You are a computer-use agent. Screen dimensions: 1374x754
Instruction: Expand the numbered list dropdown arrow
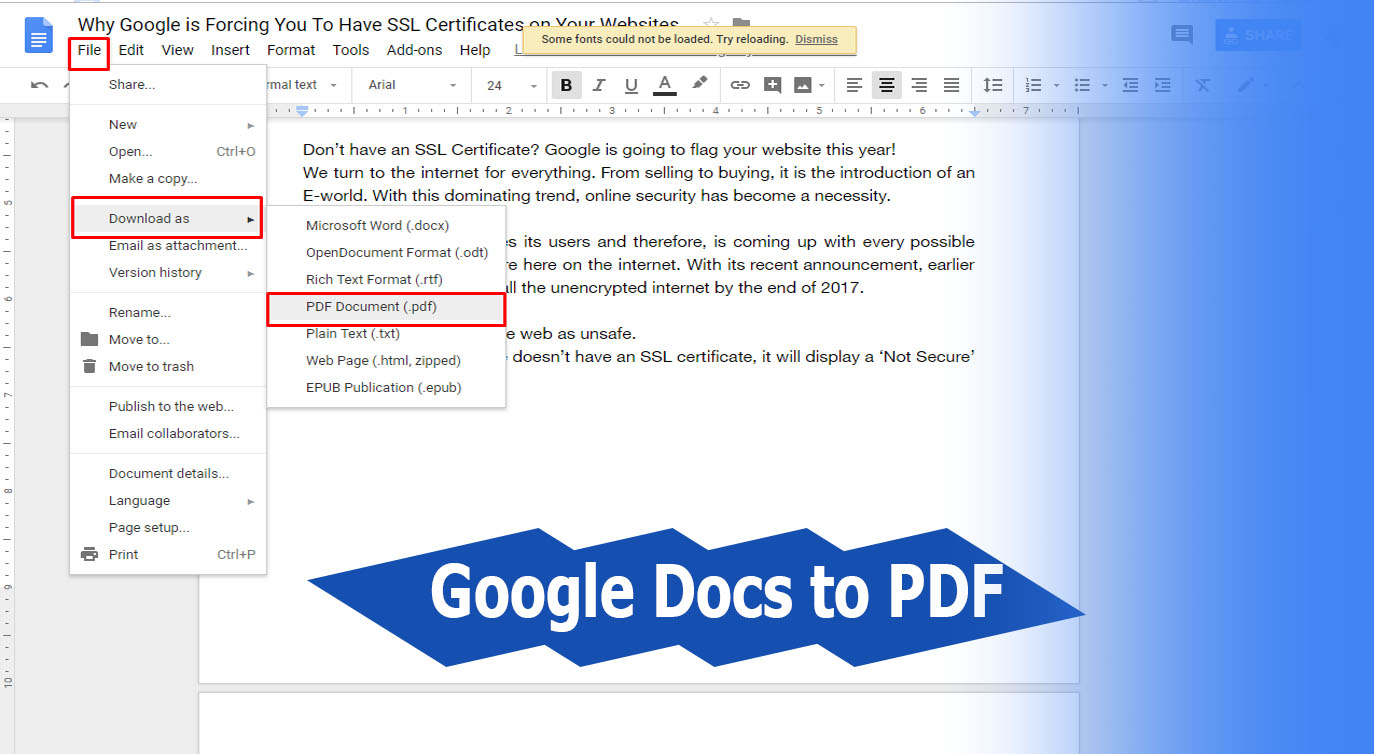[1057, 85]
